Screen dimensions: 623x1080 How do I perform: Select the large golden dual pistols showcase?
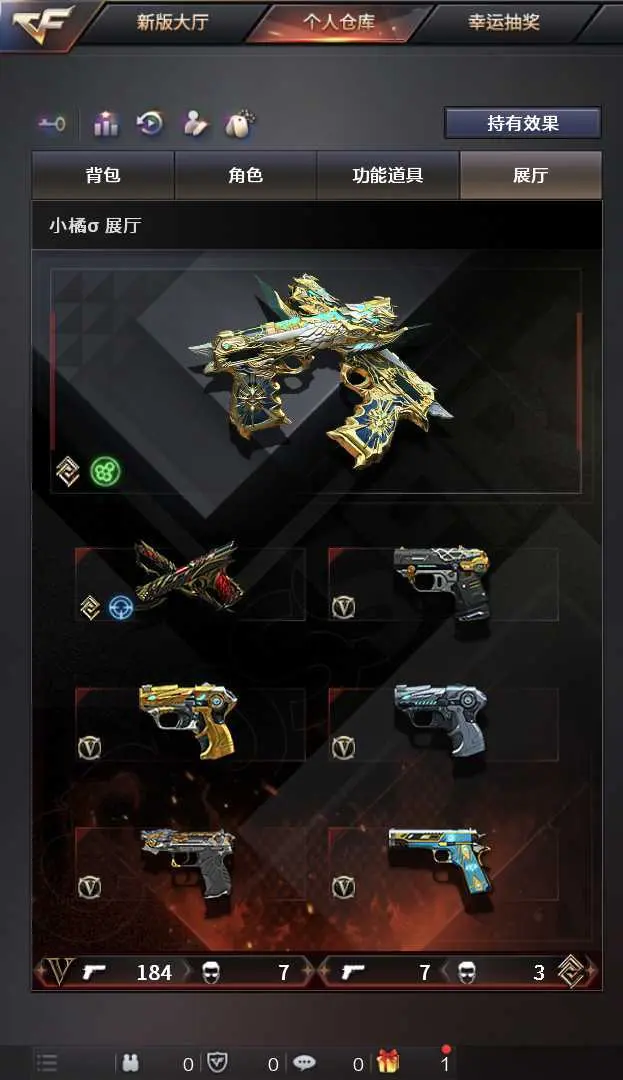(x=316, y=381)
